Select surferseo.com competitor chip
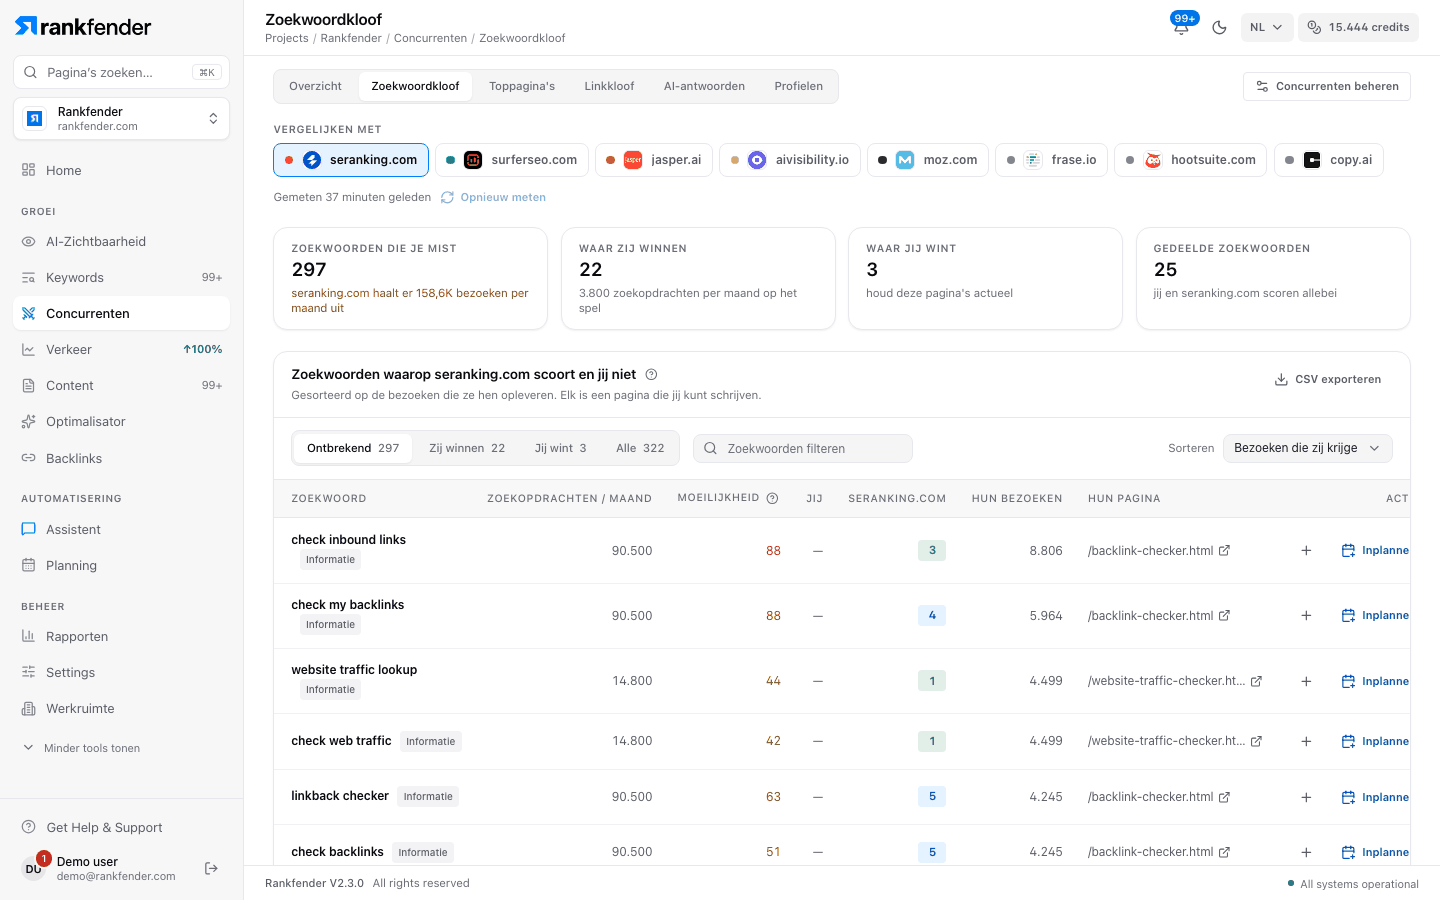This screenshot has height=900, width=1440. (512, 160)
